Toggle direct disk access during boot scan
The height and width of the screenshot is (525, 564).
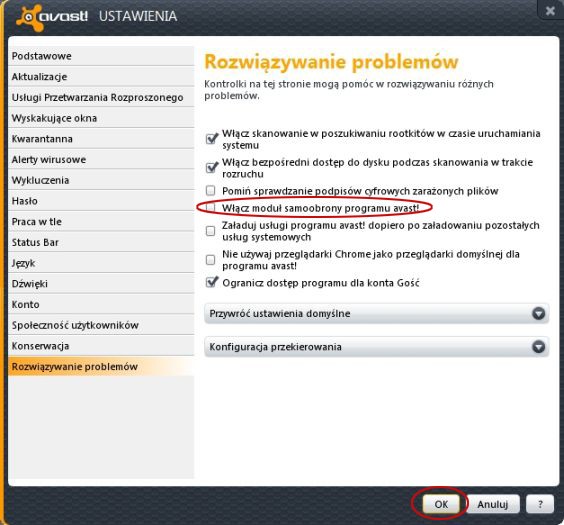point(211,167)
